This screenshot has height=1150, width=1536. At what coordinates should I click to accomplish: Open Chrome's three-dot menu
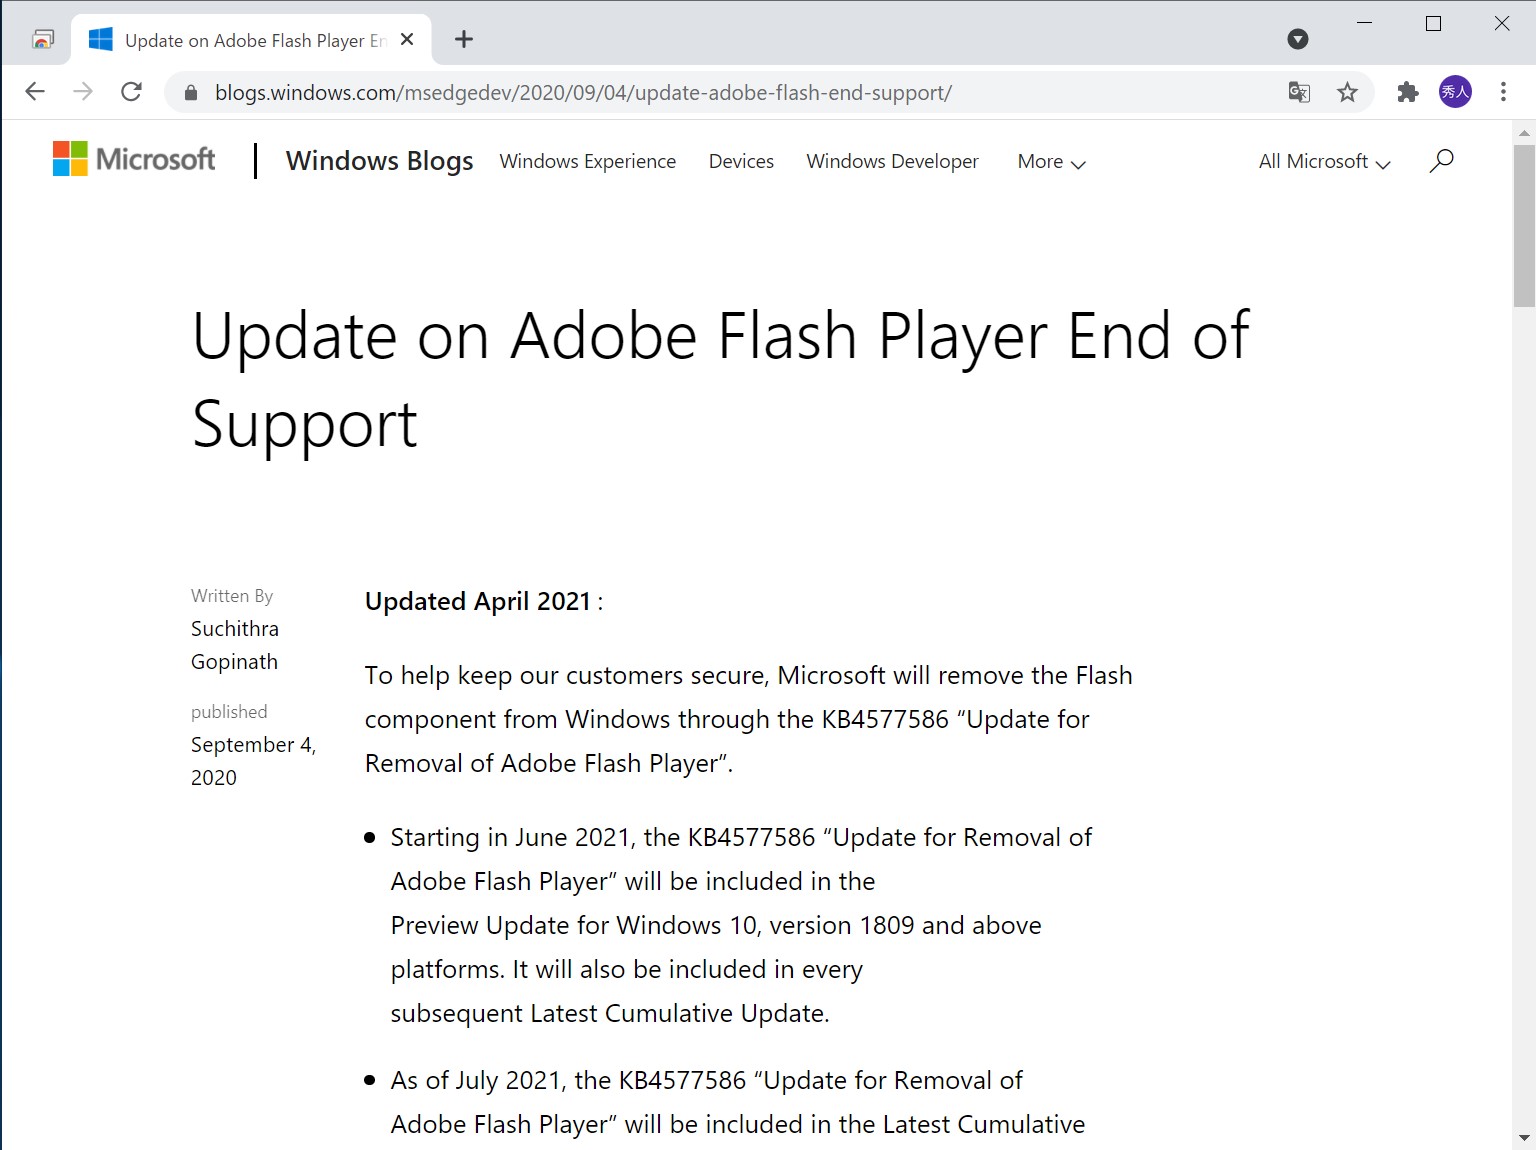pyautogui.click(x=1503, y=92)
